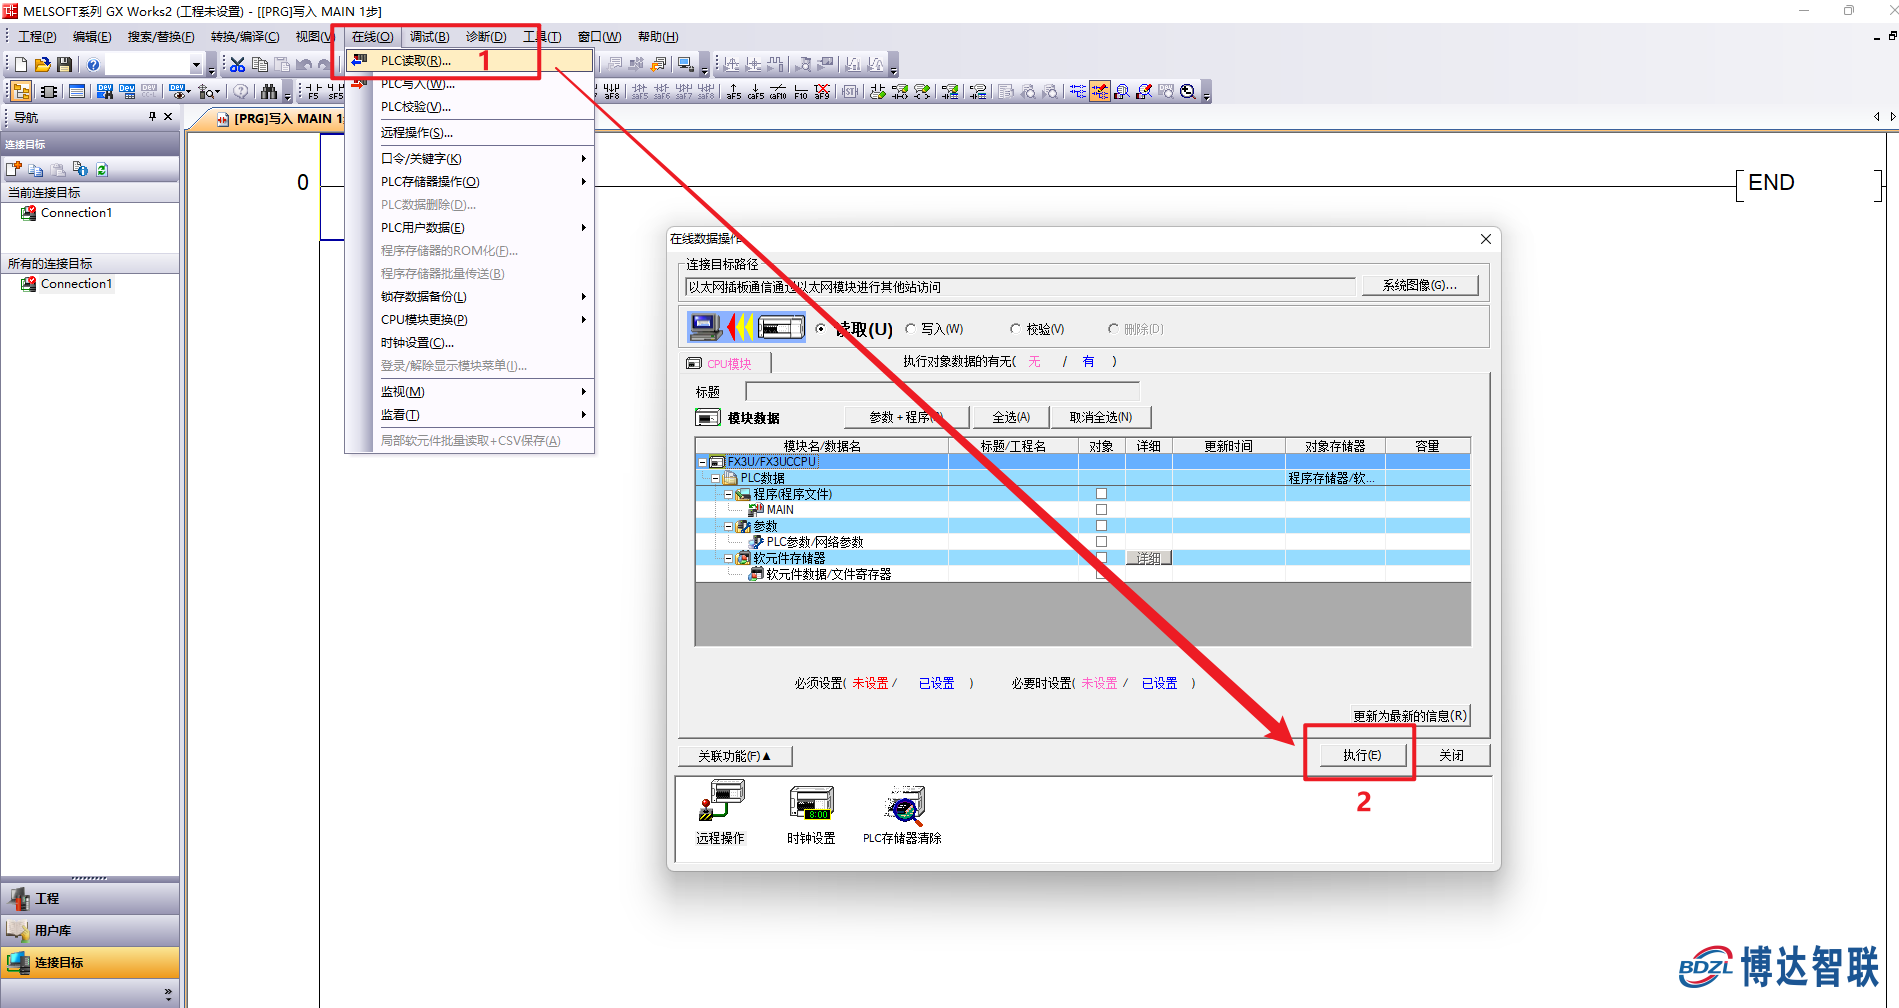Select the 写入(W) radio button
The width and height of the screenshot is (1899, 1008).
coord(911,329)
